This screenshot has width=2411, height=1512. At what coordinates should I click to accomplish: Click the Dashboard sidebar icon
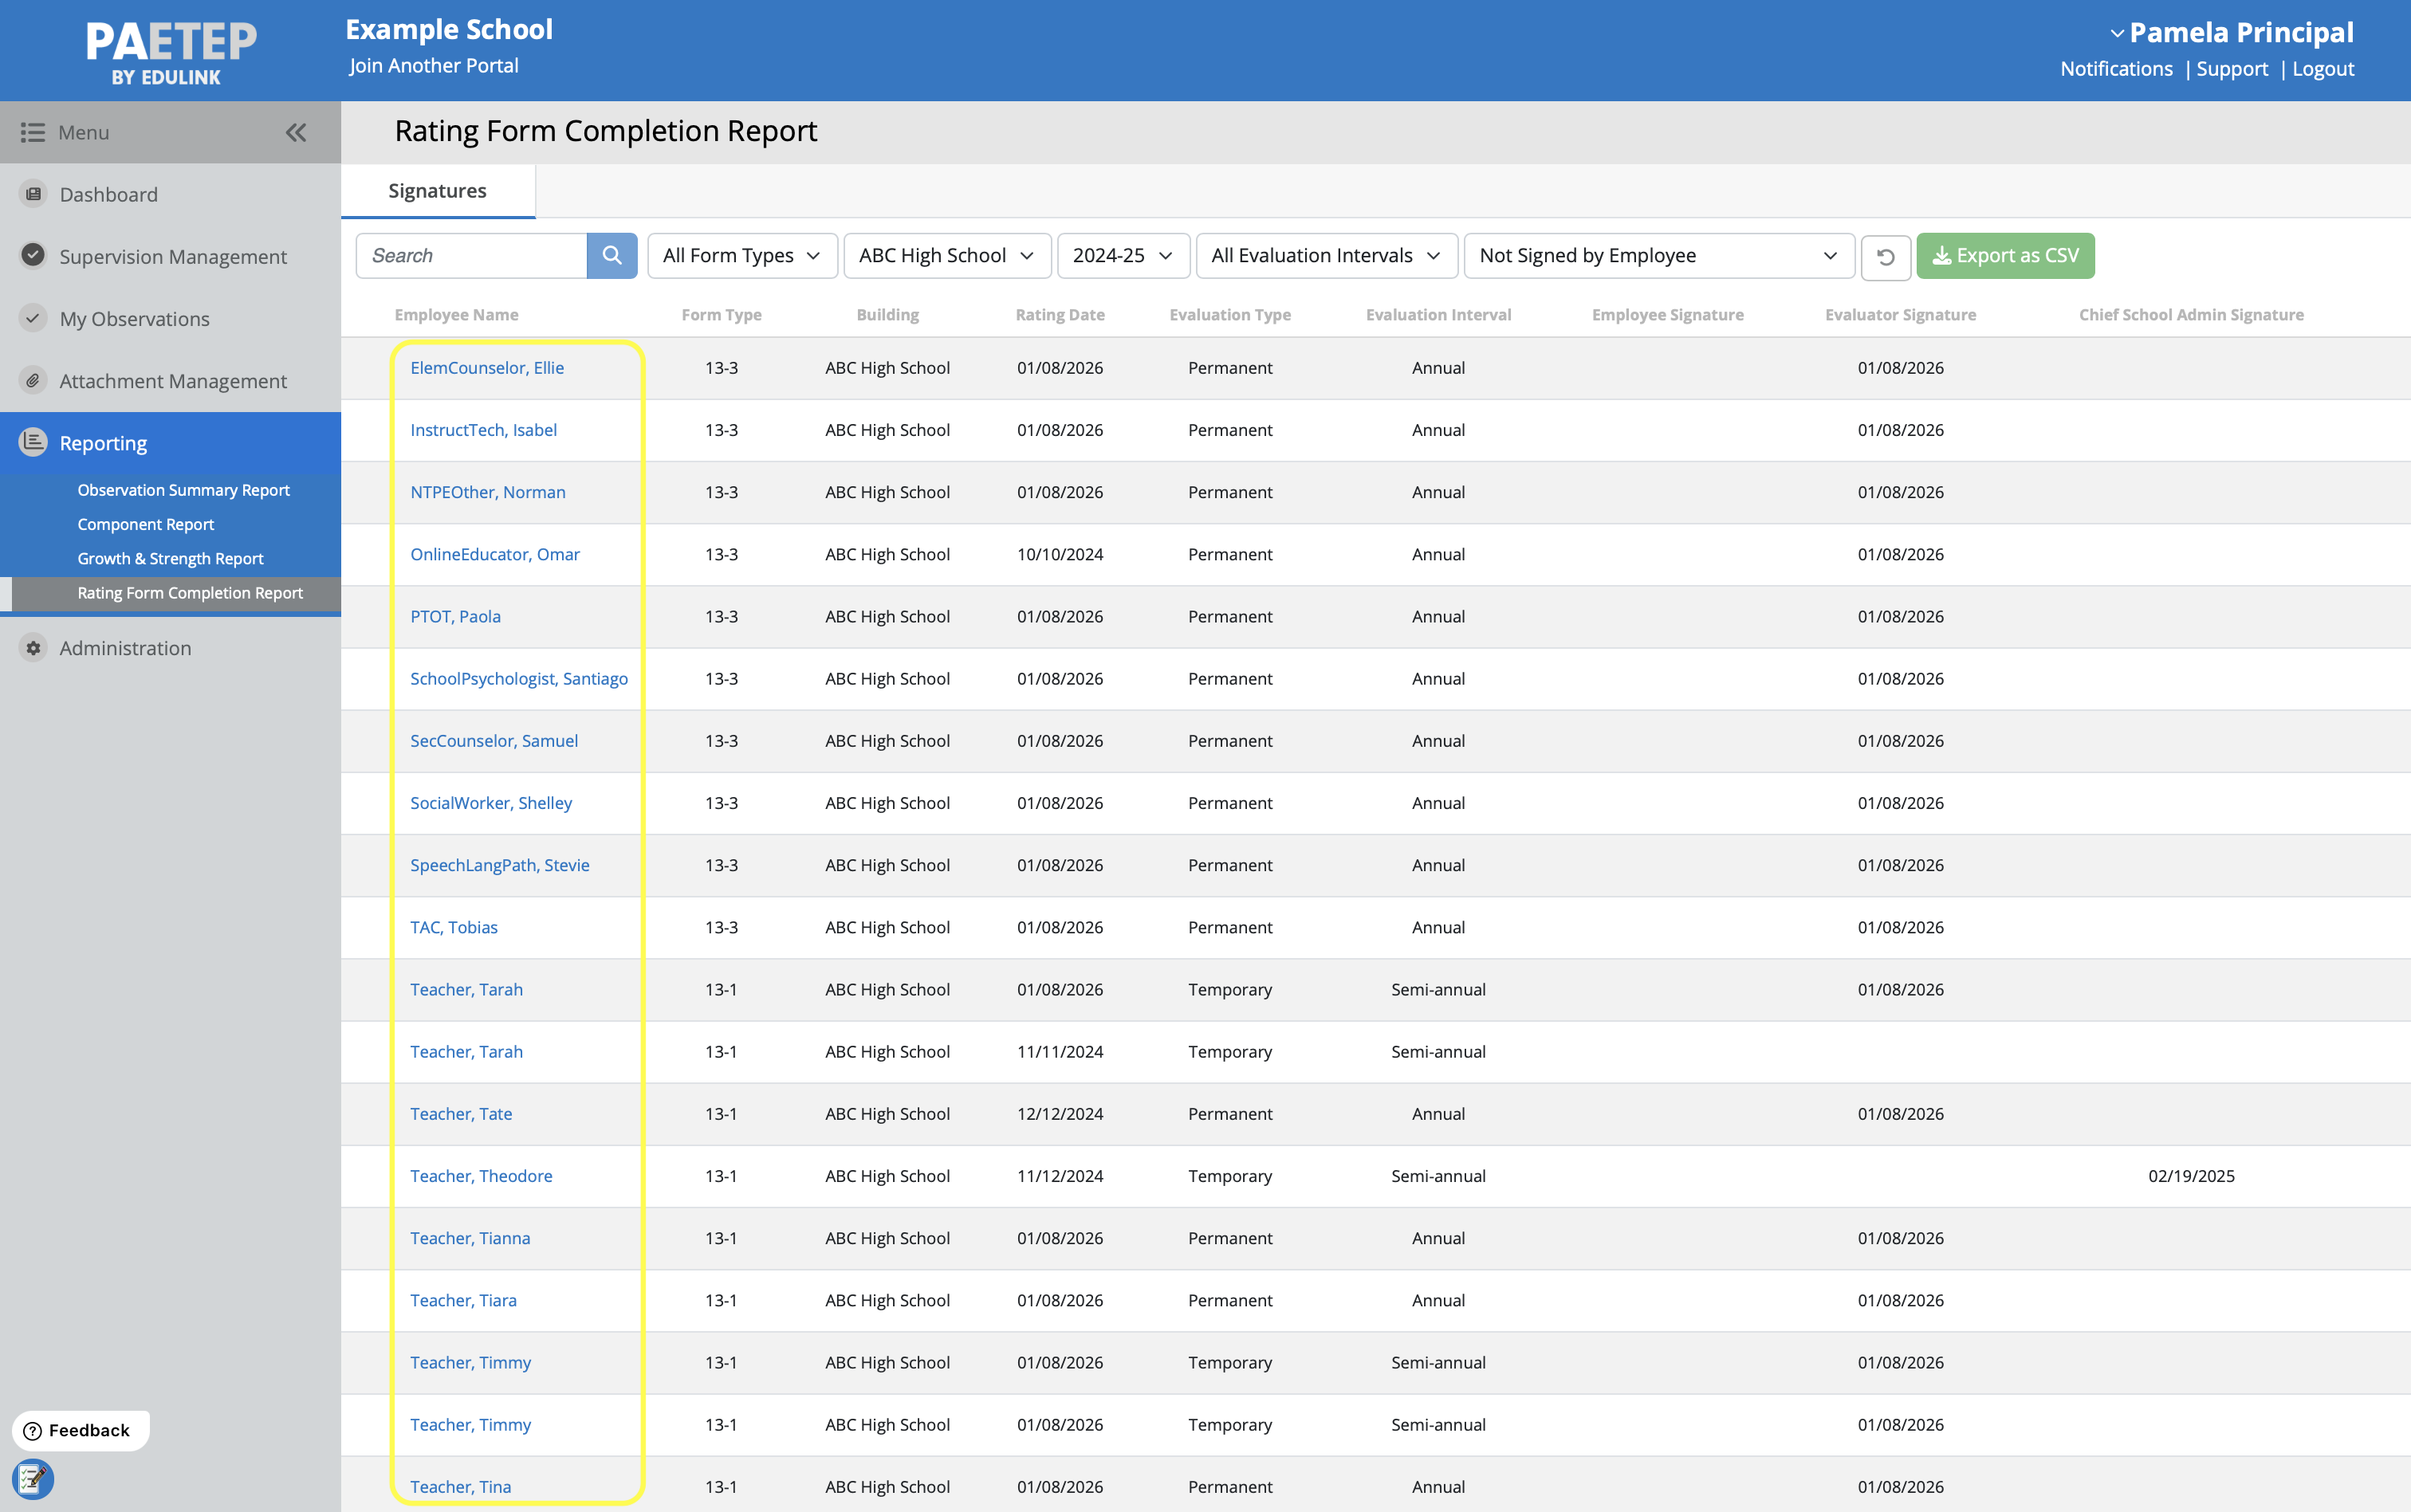pyautogui.click(x=33, y=194)
